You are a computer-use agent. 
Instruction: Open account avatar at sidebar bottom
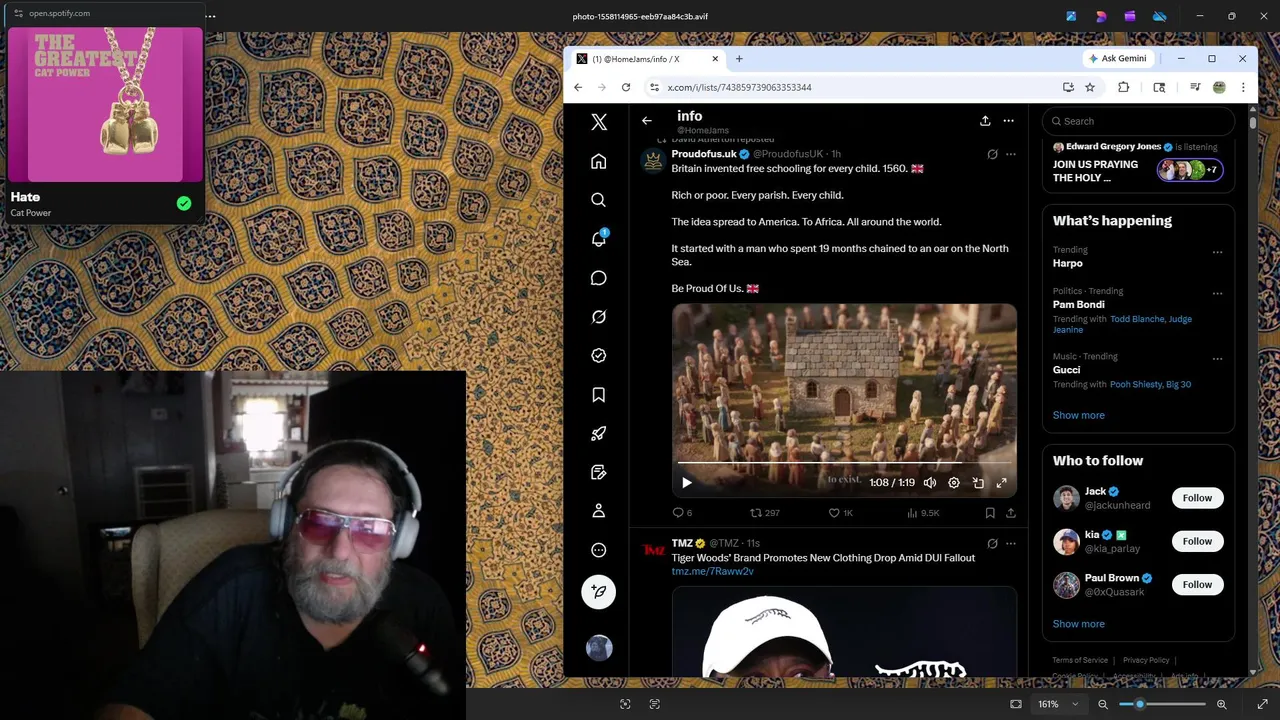pyautogui.click(x=598, y=648)
